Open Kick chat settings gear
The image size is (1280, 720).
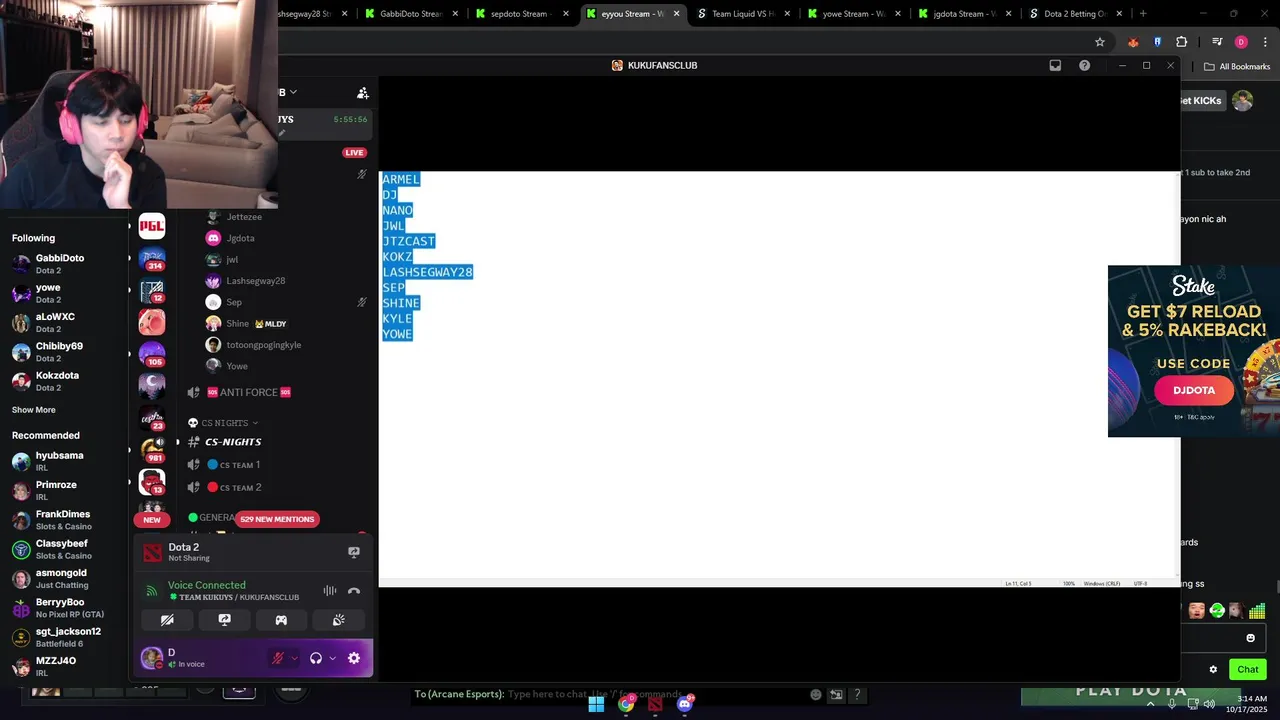point(1213,670)
